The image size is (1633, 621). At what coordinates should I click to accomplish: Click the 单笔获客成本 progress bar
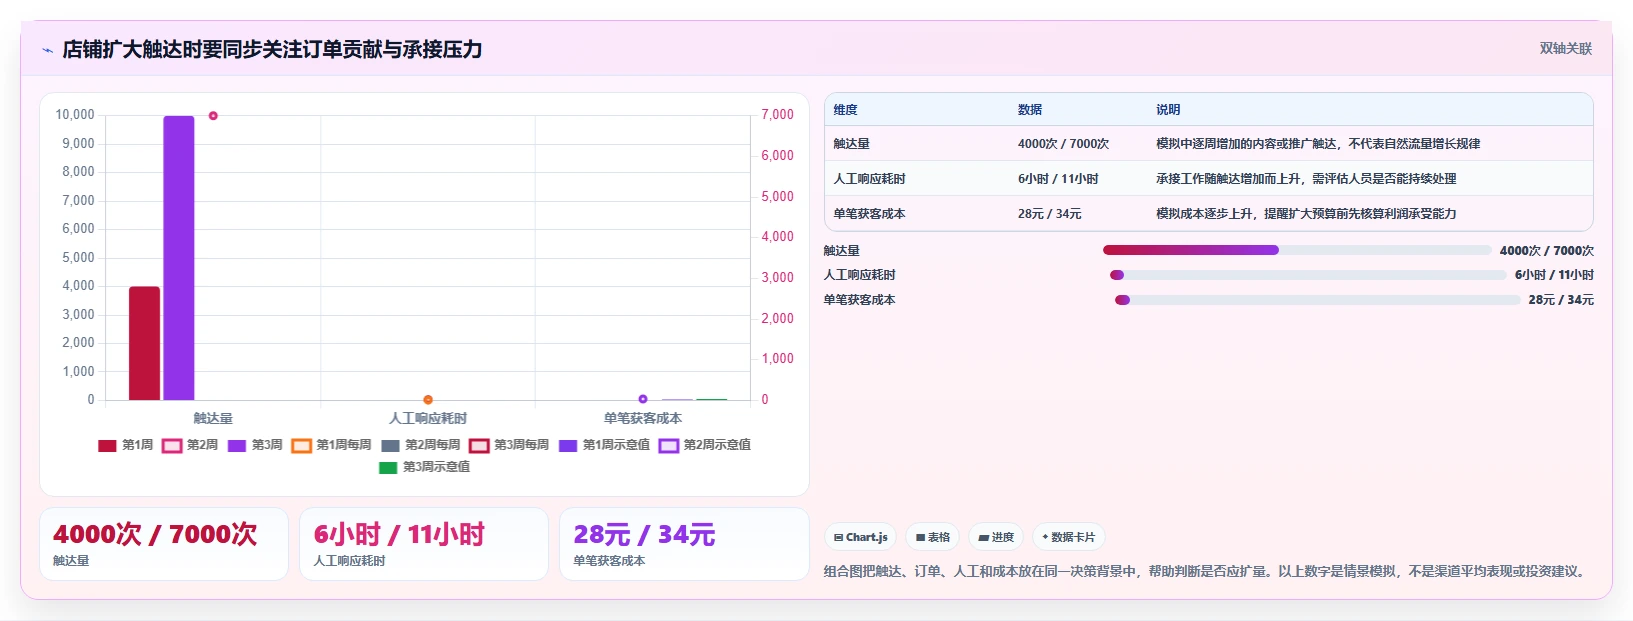point(1318,300)
